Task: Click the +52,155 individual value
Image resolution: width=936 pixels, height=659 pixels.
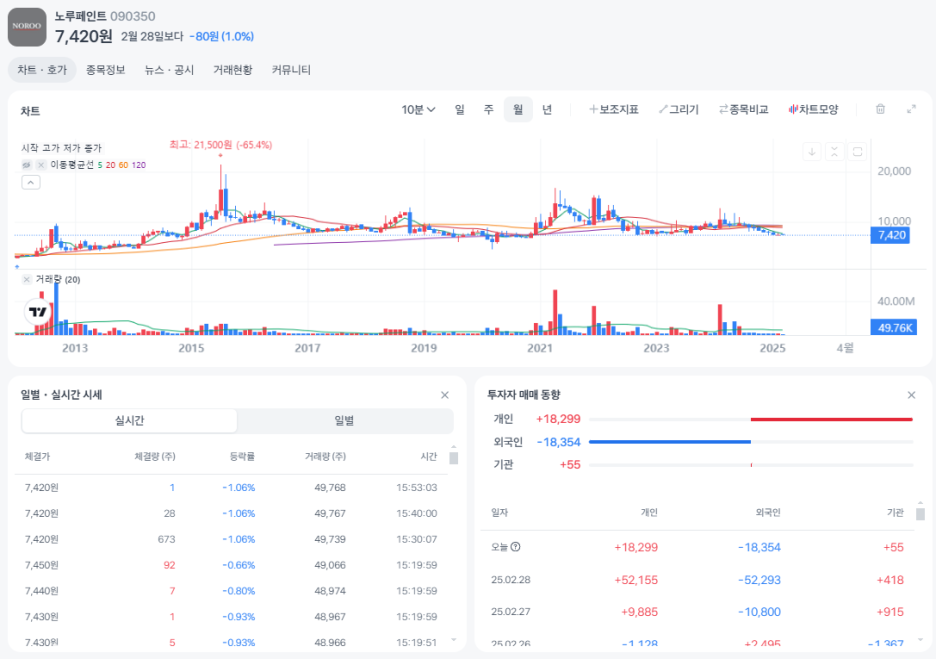Action: [x=636, y=580]
